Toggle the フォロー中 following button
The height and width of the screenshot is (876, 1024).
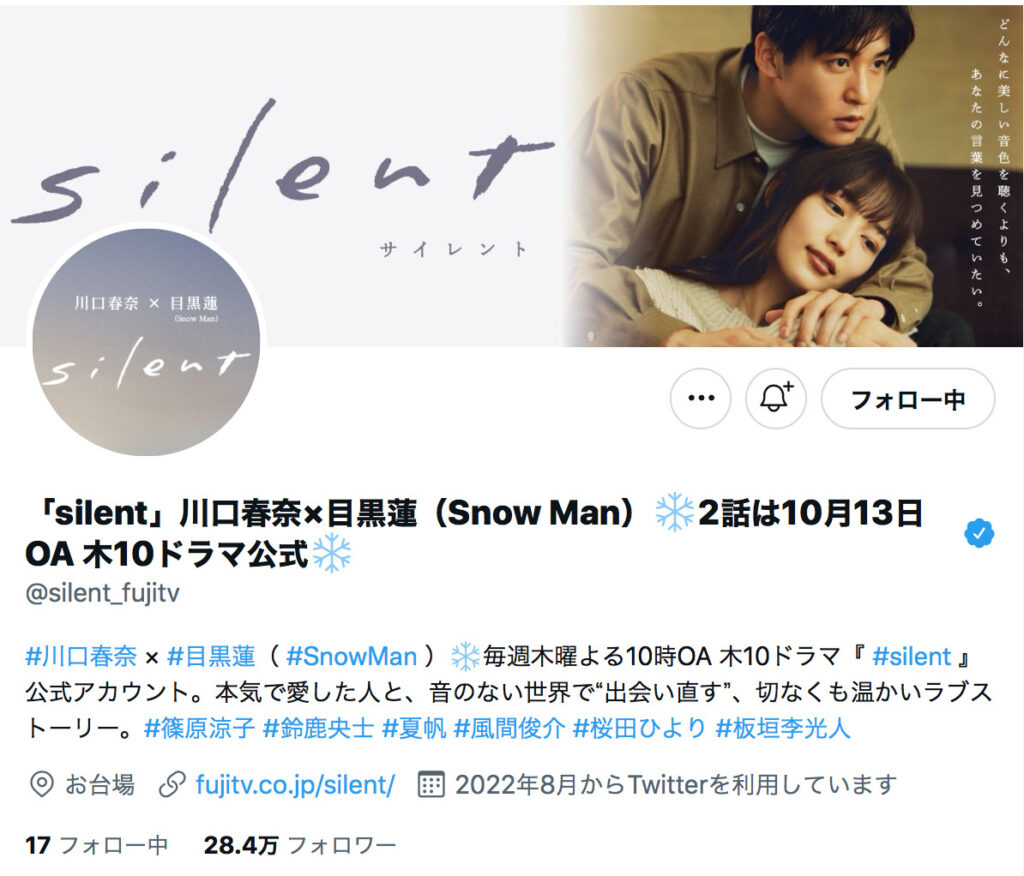(908, 398)
